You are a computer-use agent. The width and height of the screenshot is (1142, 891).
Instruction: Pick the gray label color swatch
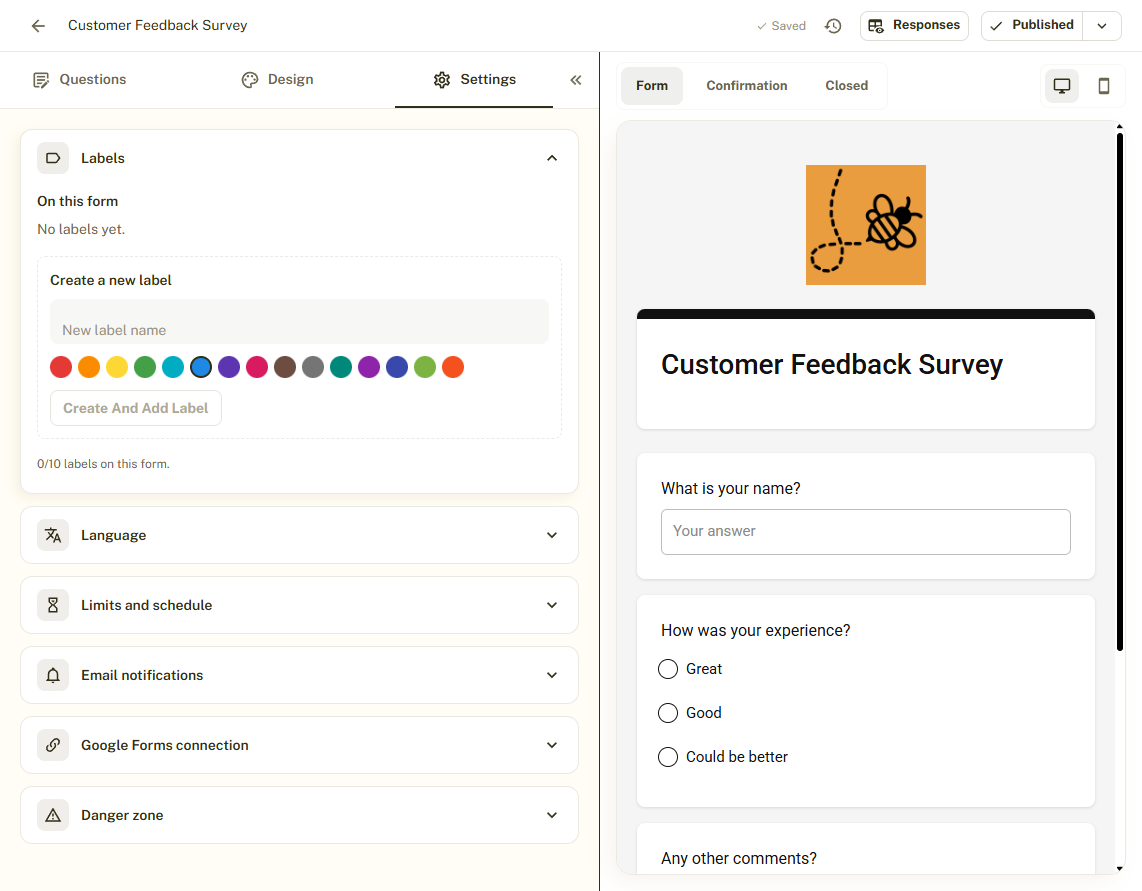point(313,367)
